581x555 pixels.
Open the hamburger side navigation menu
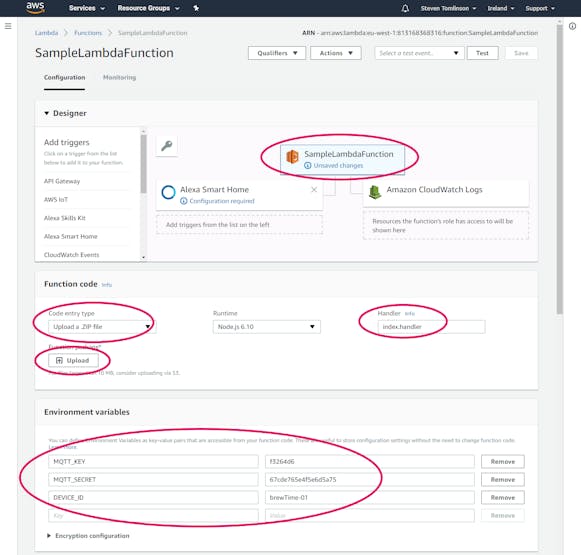click(x=8, y=26)
